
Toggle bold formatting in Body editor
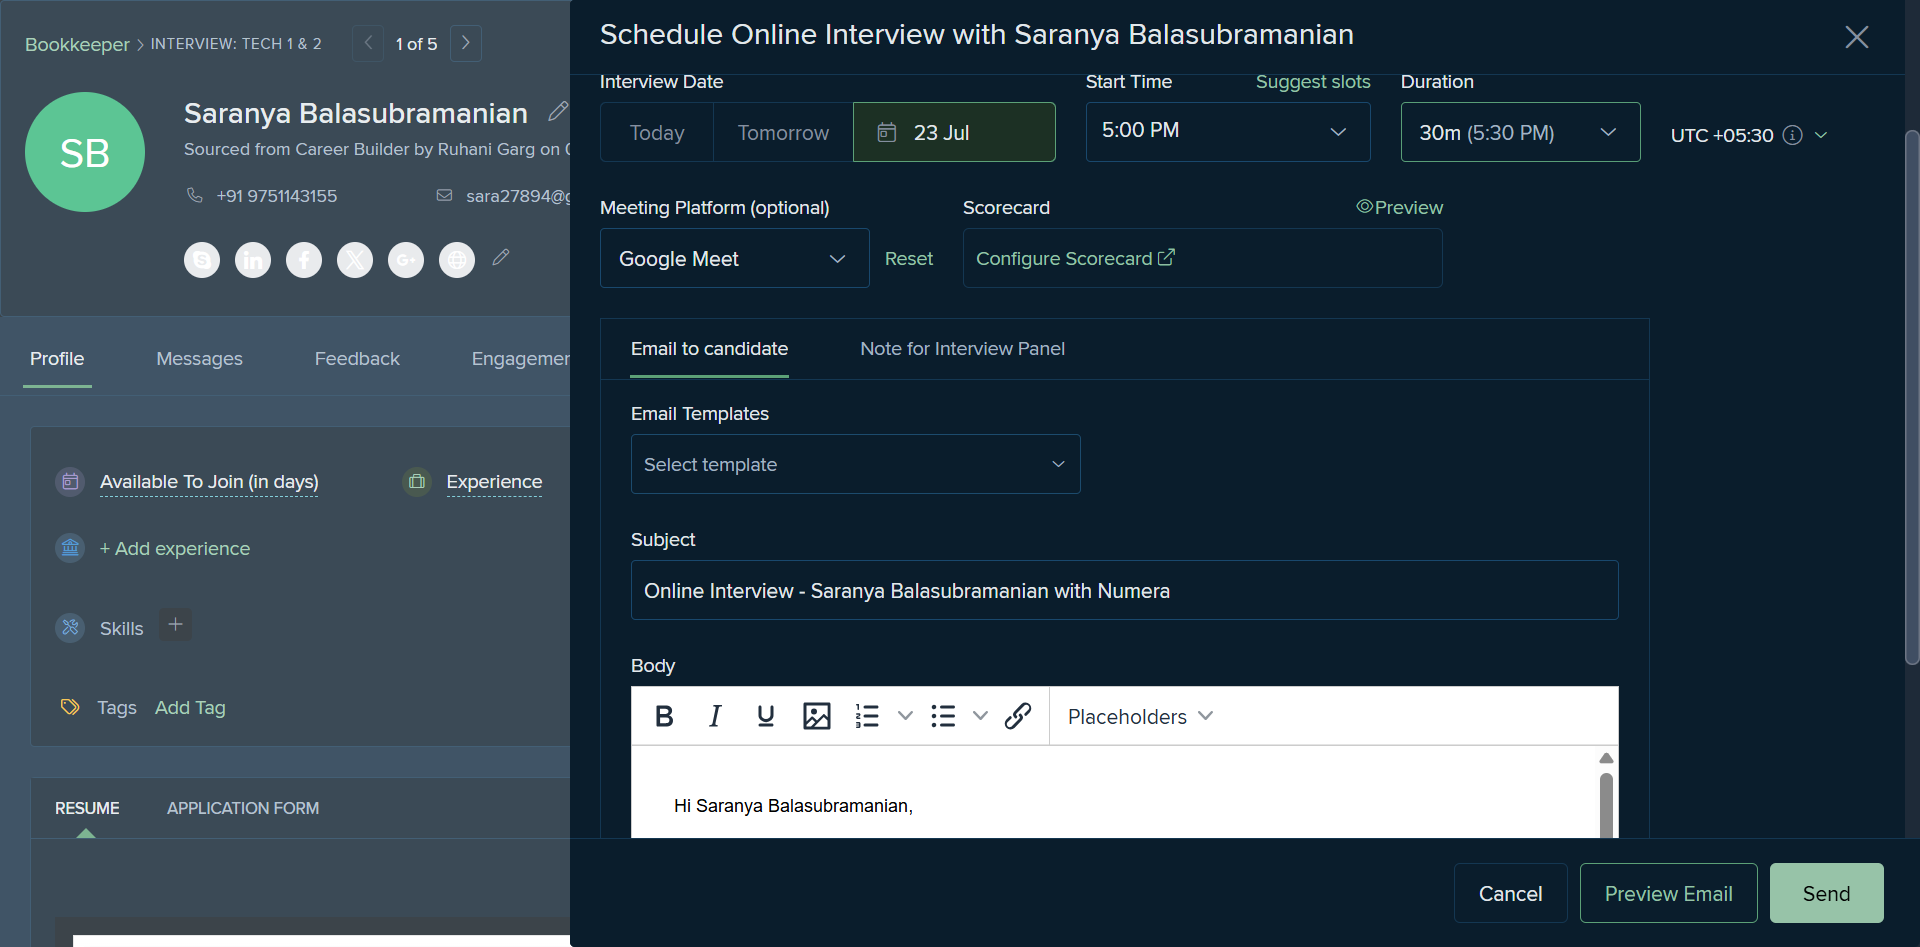664,716
